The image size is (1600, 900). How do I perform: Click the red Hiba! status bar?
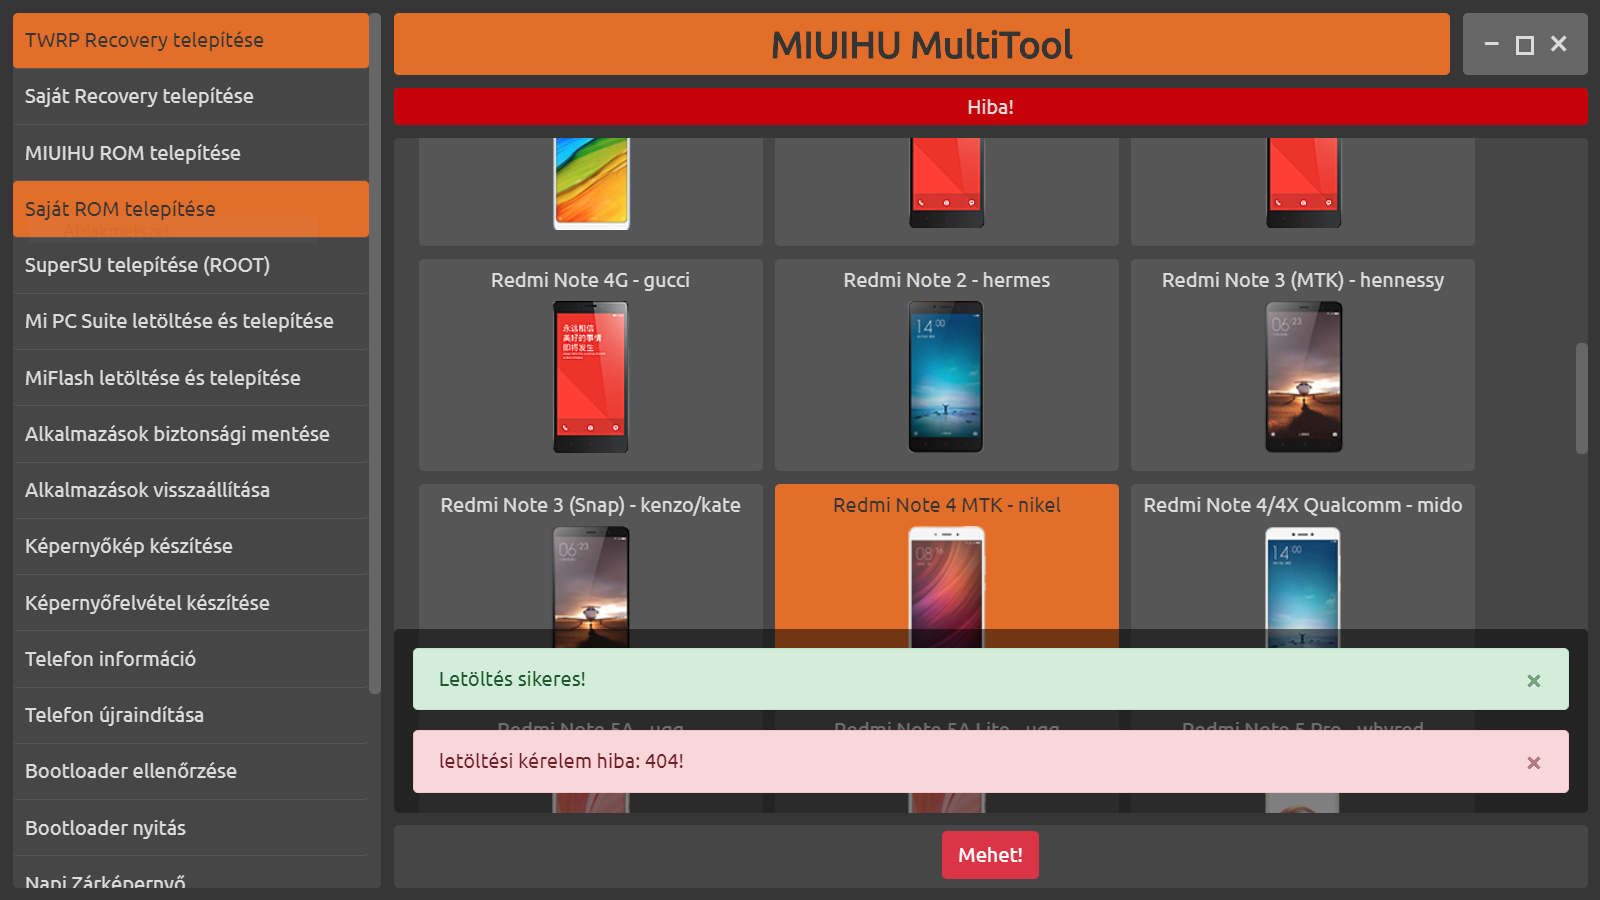990,107
